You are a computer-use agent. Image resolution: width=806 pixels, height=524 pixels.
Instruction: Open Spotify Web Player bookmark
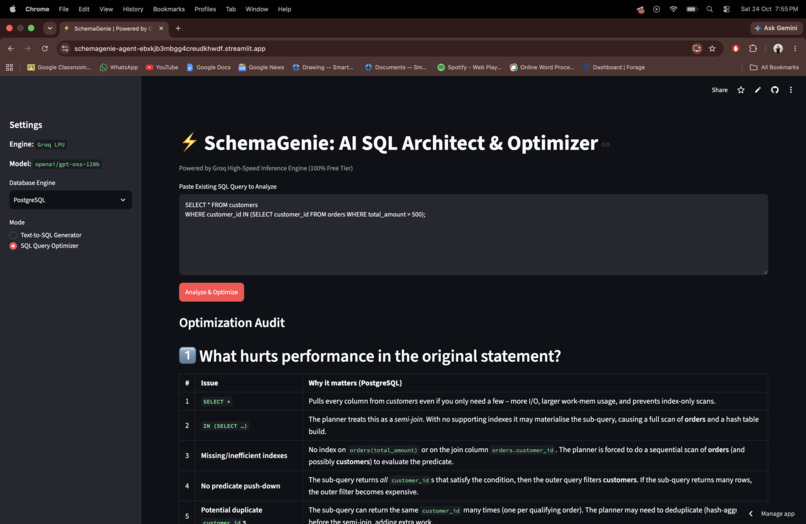point(469,67)
